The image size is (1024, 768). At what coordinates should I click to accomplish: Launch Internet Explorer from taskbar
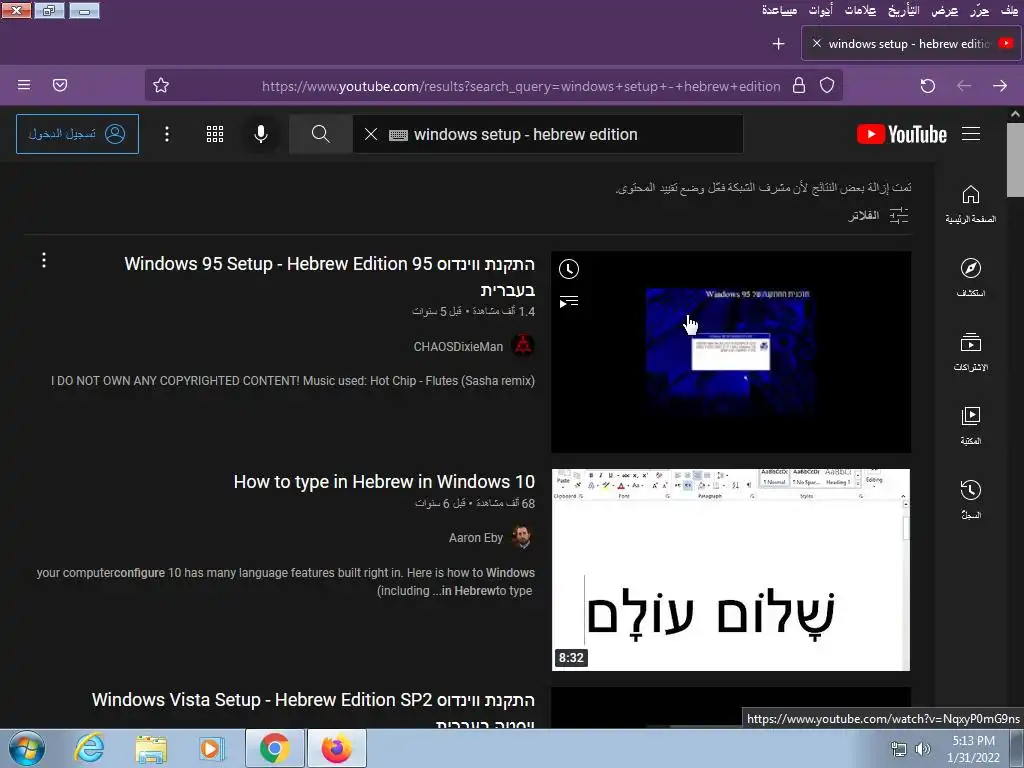pos(89,748)
